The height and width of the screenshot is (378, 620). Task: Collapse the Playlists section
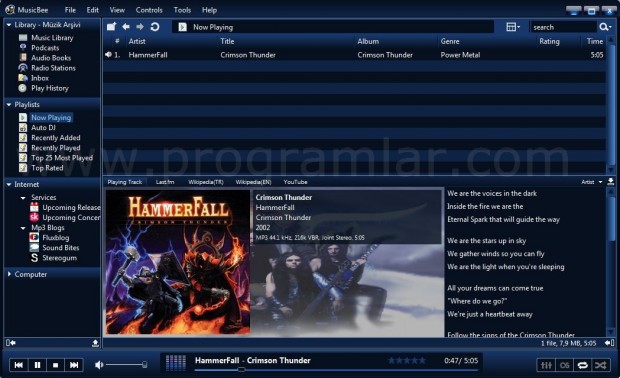(9, 104)
